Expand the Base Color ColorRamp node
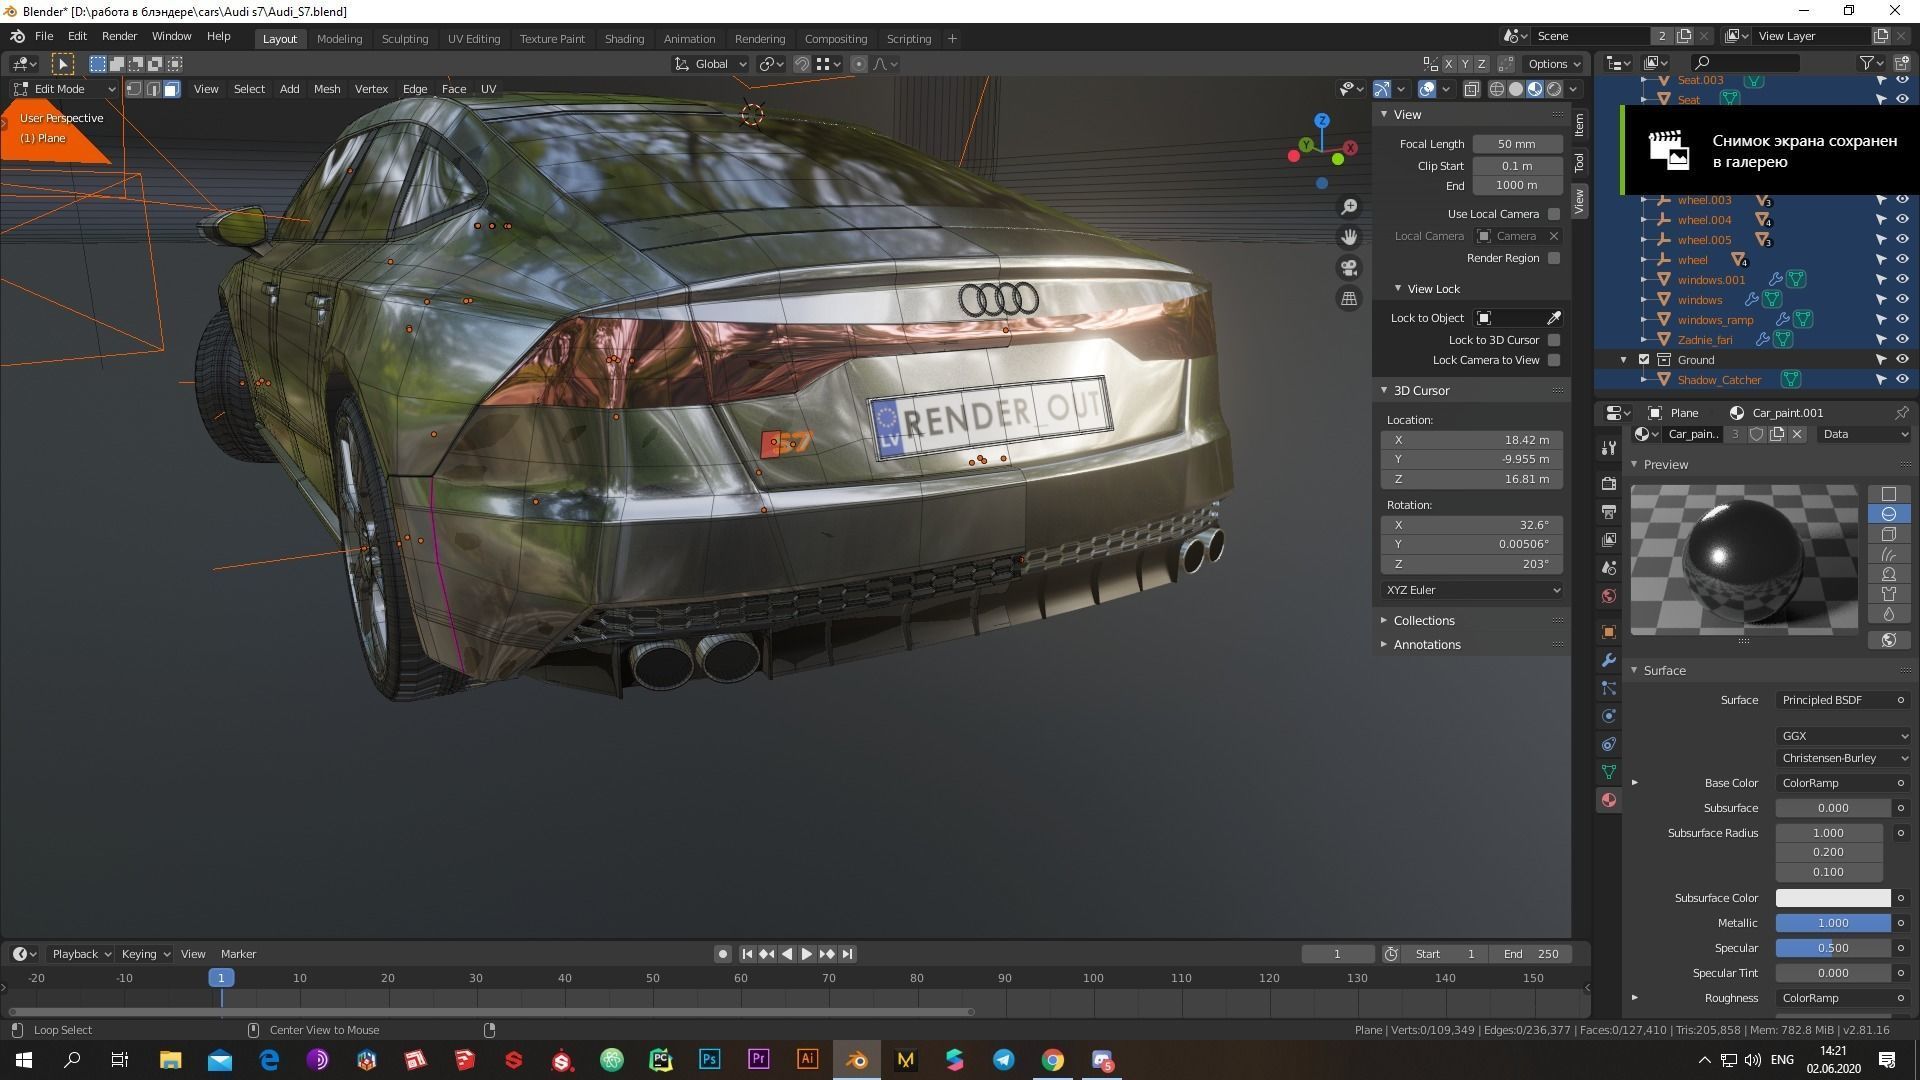Image resolution: width=1920 pixels, height=1080 pixels. point(1635,783)
